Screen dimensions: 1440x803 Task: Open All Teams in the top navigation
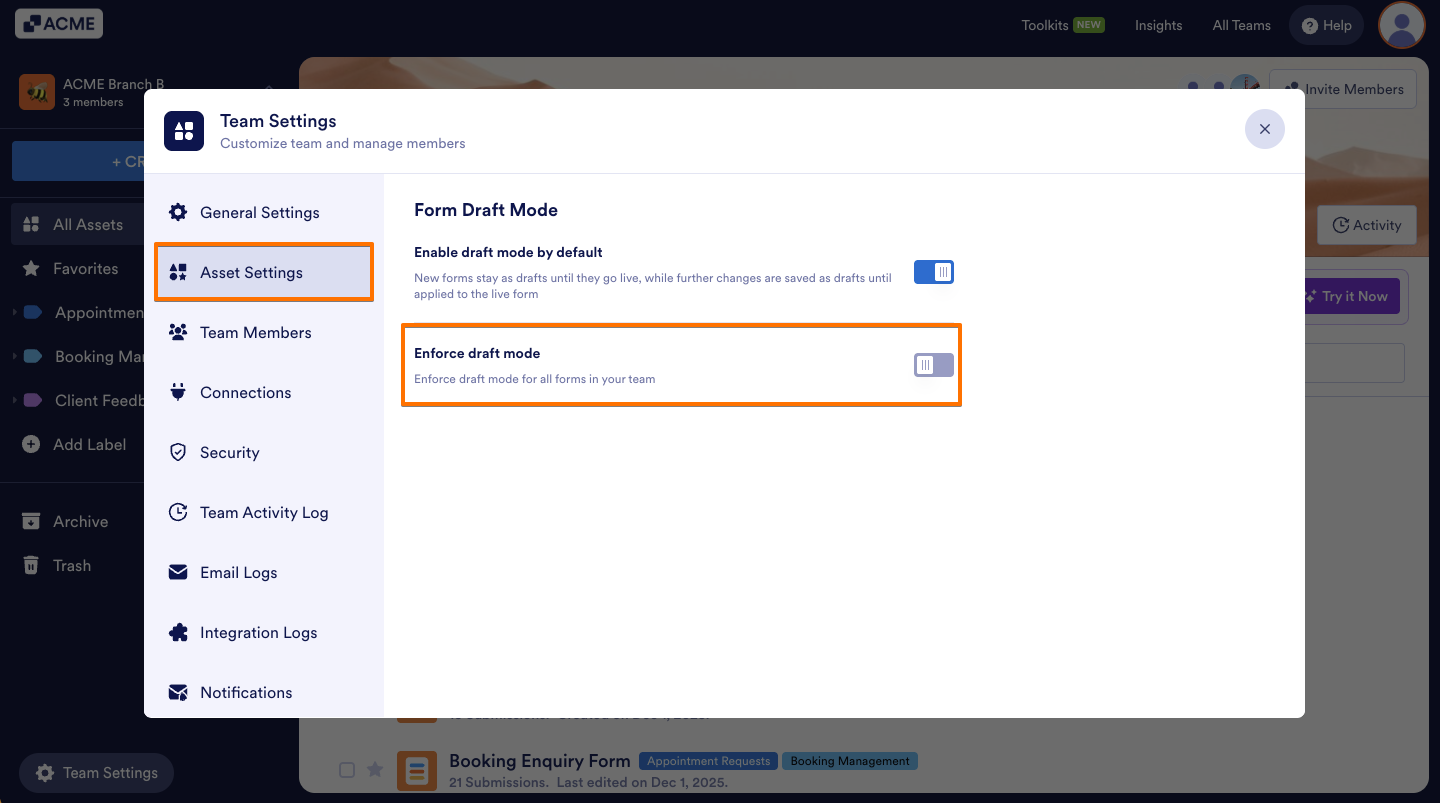[1241, 25]
